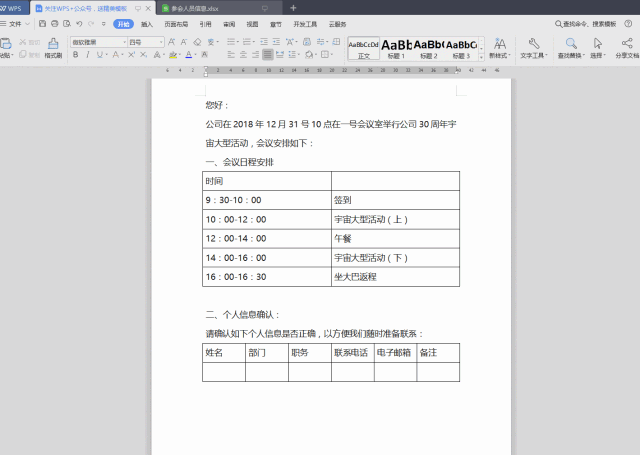Viewport: 640px width, 455px height.
Task: Expand the bullet list options arrow
Action: click(x=238, y=42)
